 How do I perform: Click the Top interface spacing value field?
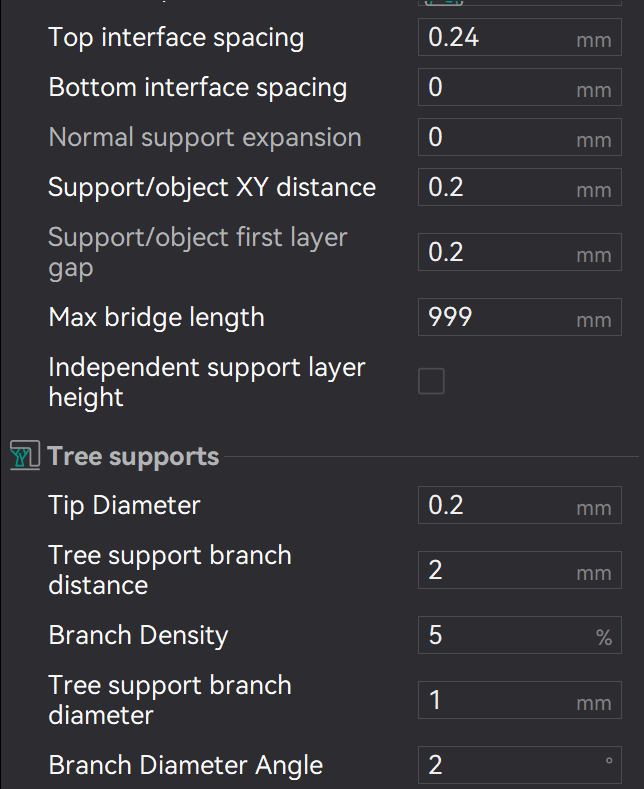pos(495,38)
